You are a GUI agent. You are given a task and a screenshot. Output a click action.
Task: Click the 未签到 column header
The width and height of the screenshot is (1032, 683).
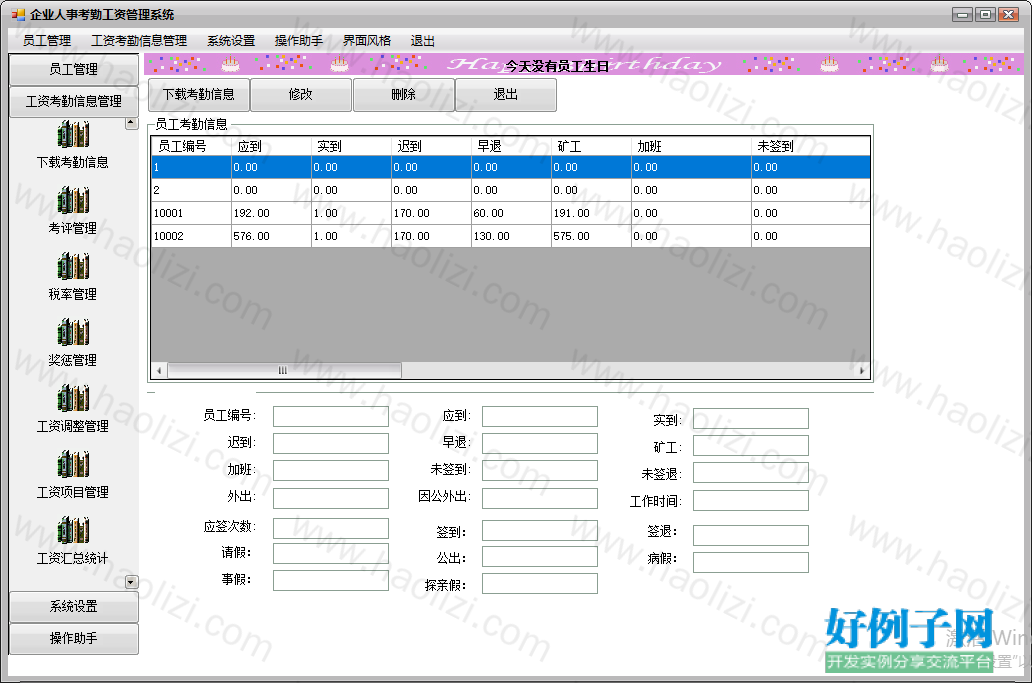[x=810, y=146]
